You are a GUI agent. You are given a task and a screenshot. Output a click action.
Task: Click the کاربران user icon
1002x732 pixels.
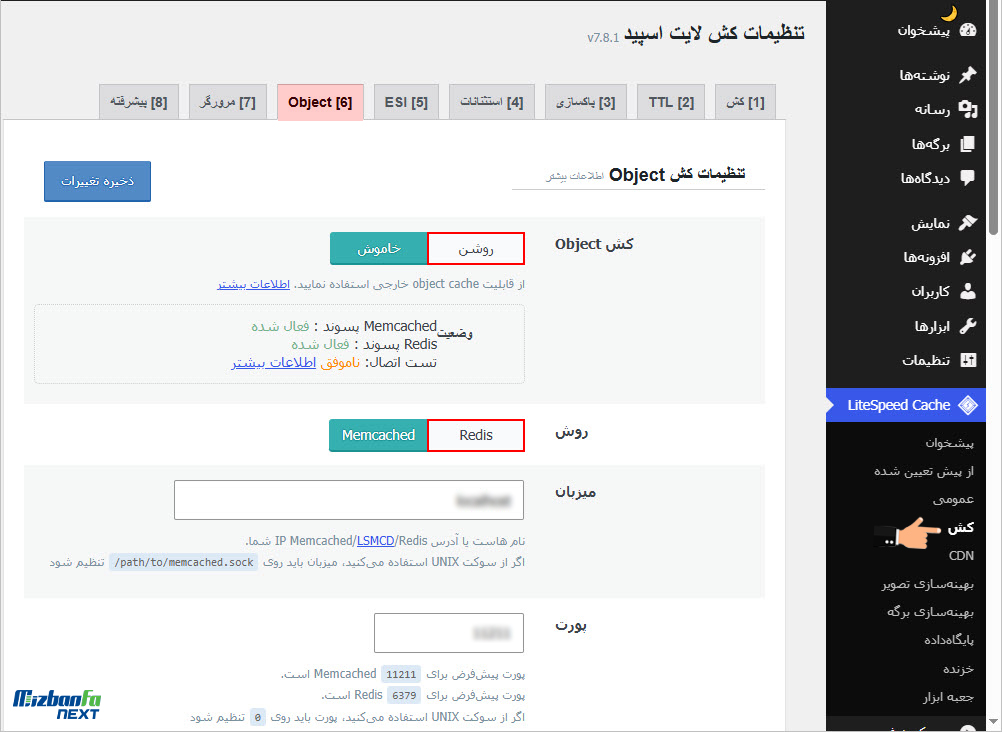pos(968,292)
